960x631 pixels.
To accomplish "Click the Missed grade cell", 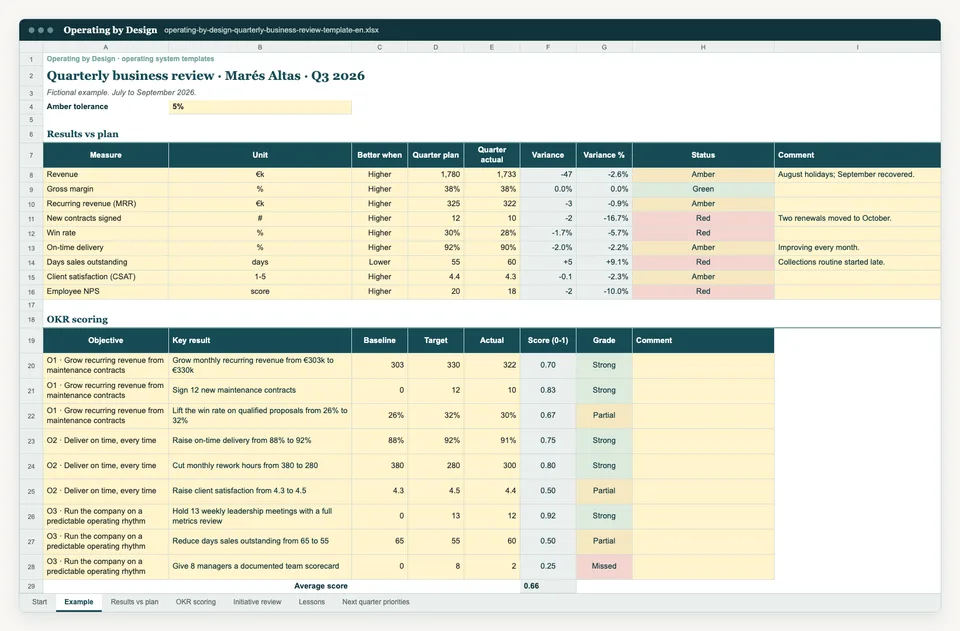I will pyautogui.click(x=604, y=566).
